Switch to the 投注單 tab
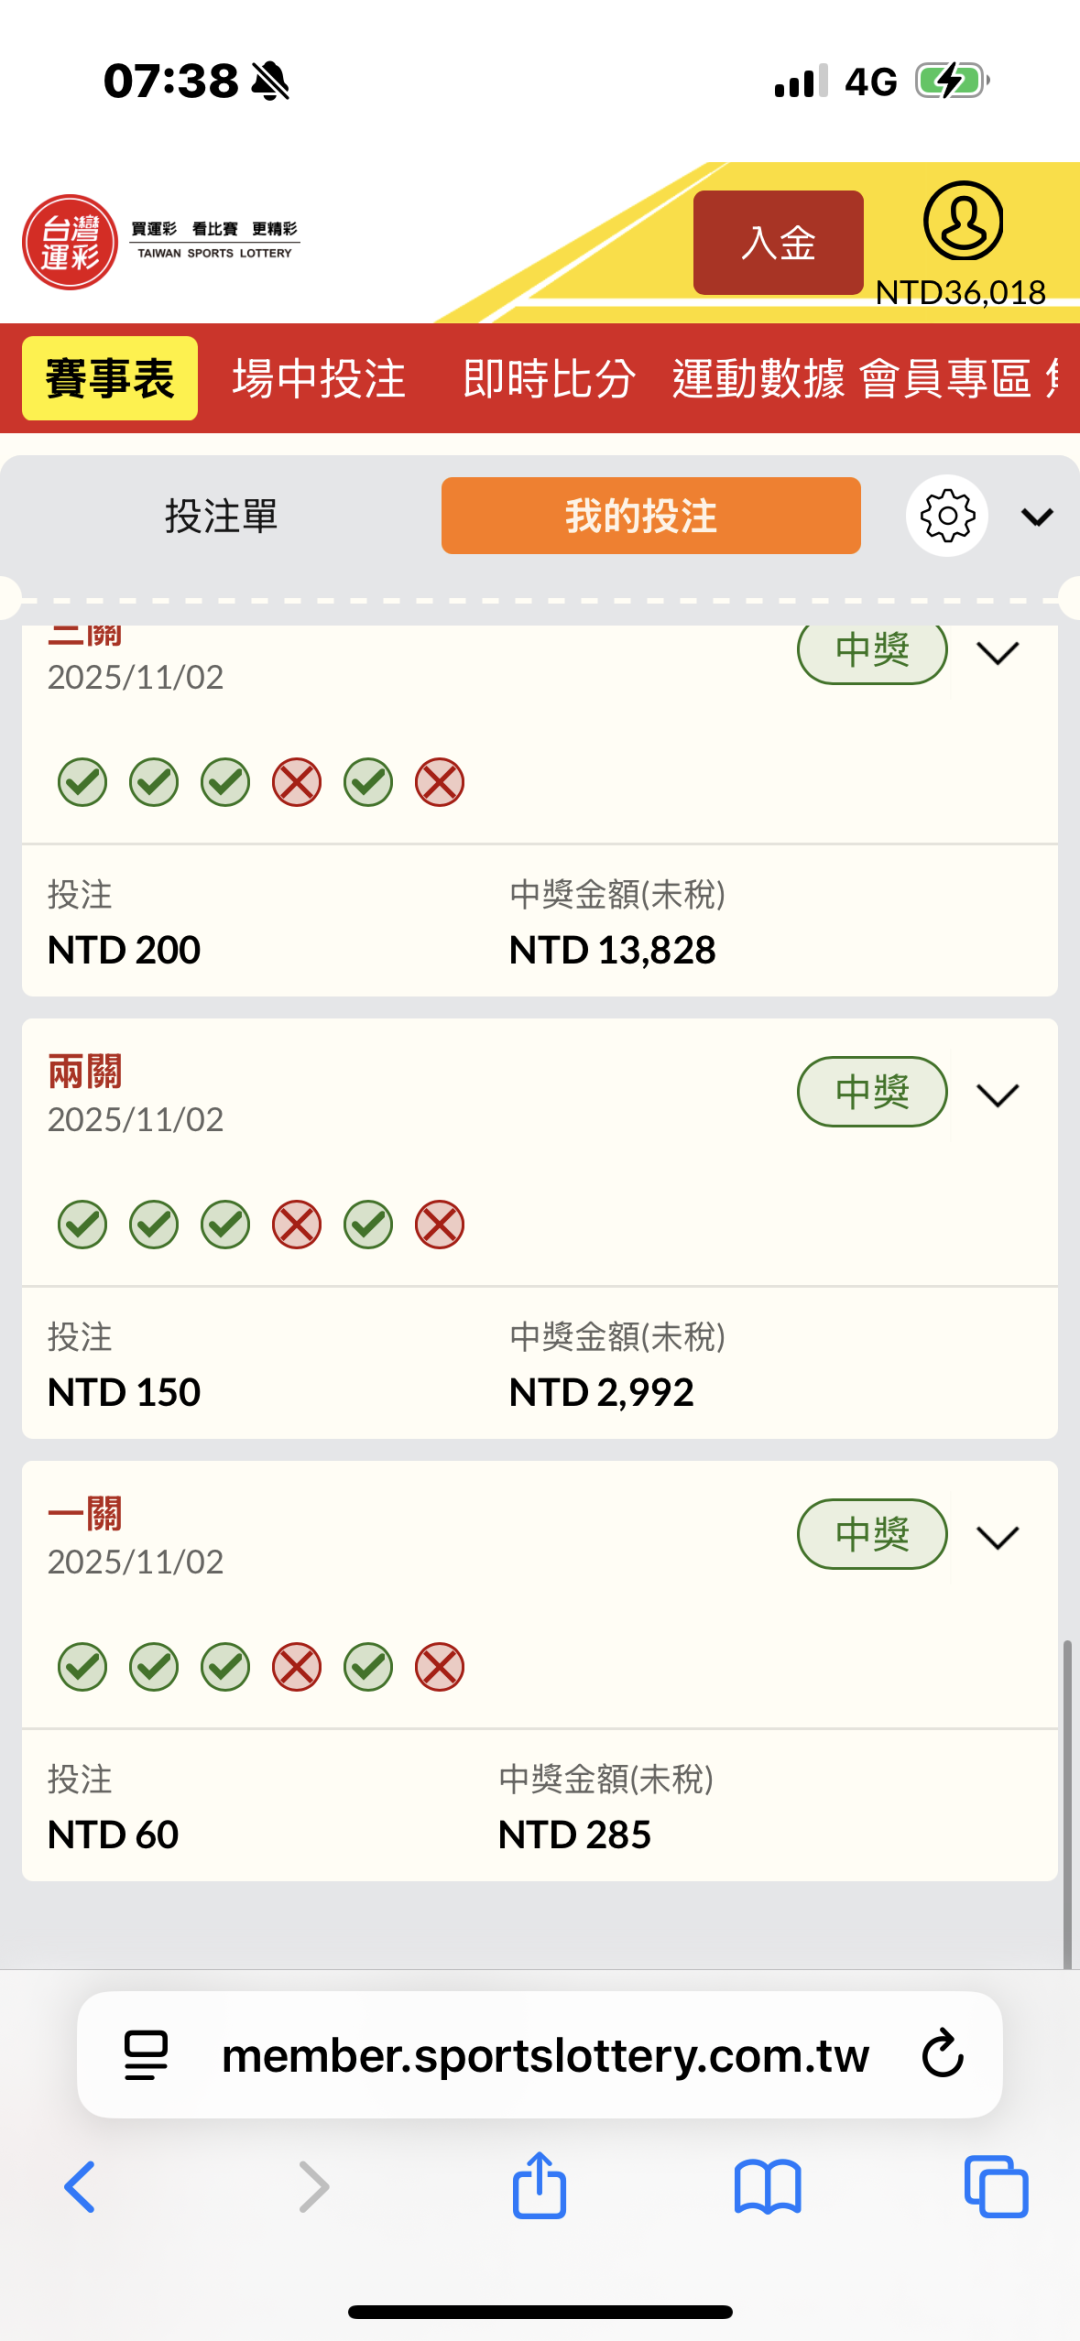 tap(221, 516)
